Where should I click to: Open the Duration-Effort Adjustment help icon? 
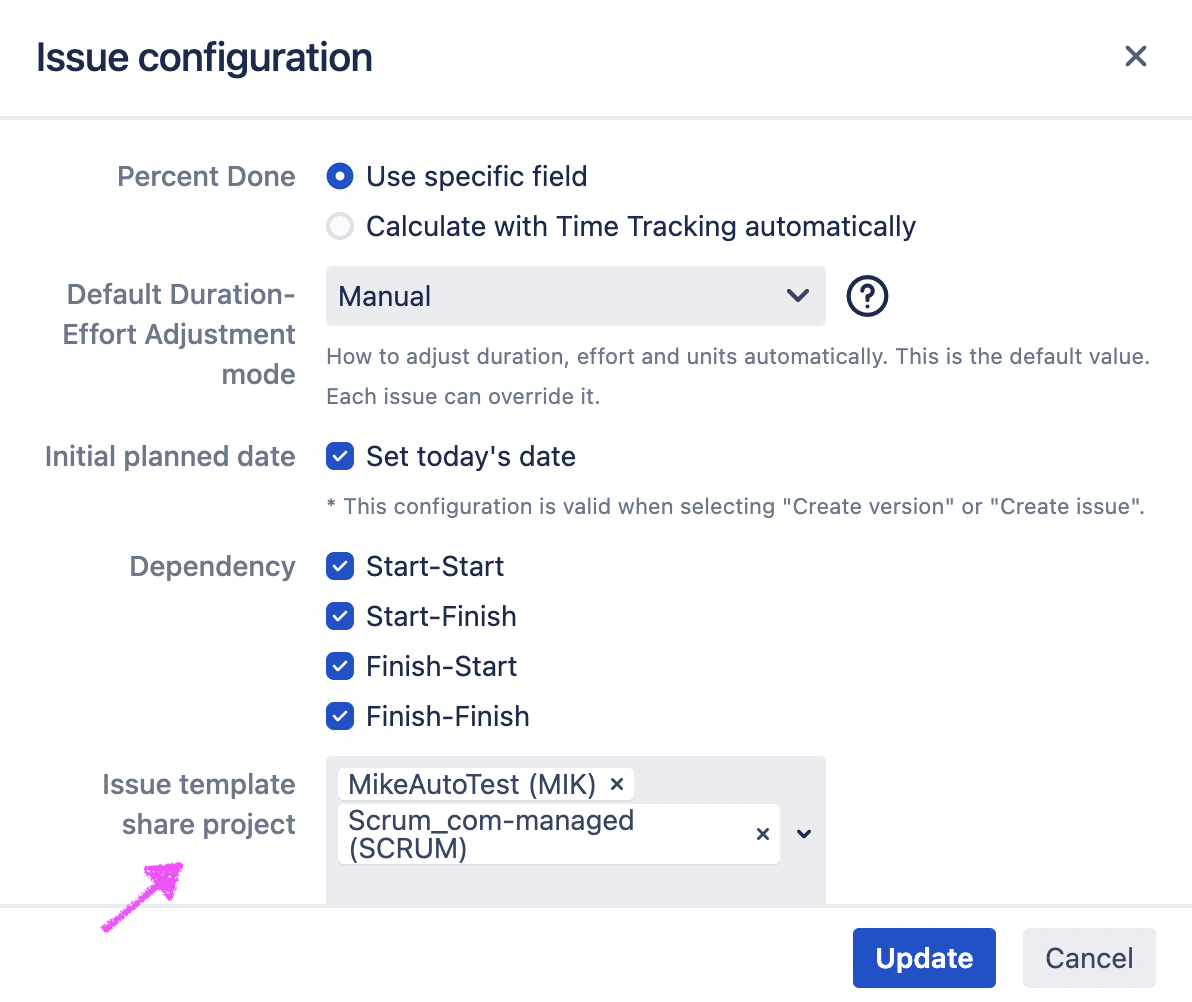pyautogui.click(x=867, y=296)
